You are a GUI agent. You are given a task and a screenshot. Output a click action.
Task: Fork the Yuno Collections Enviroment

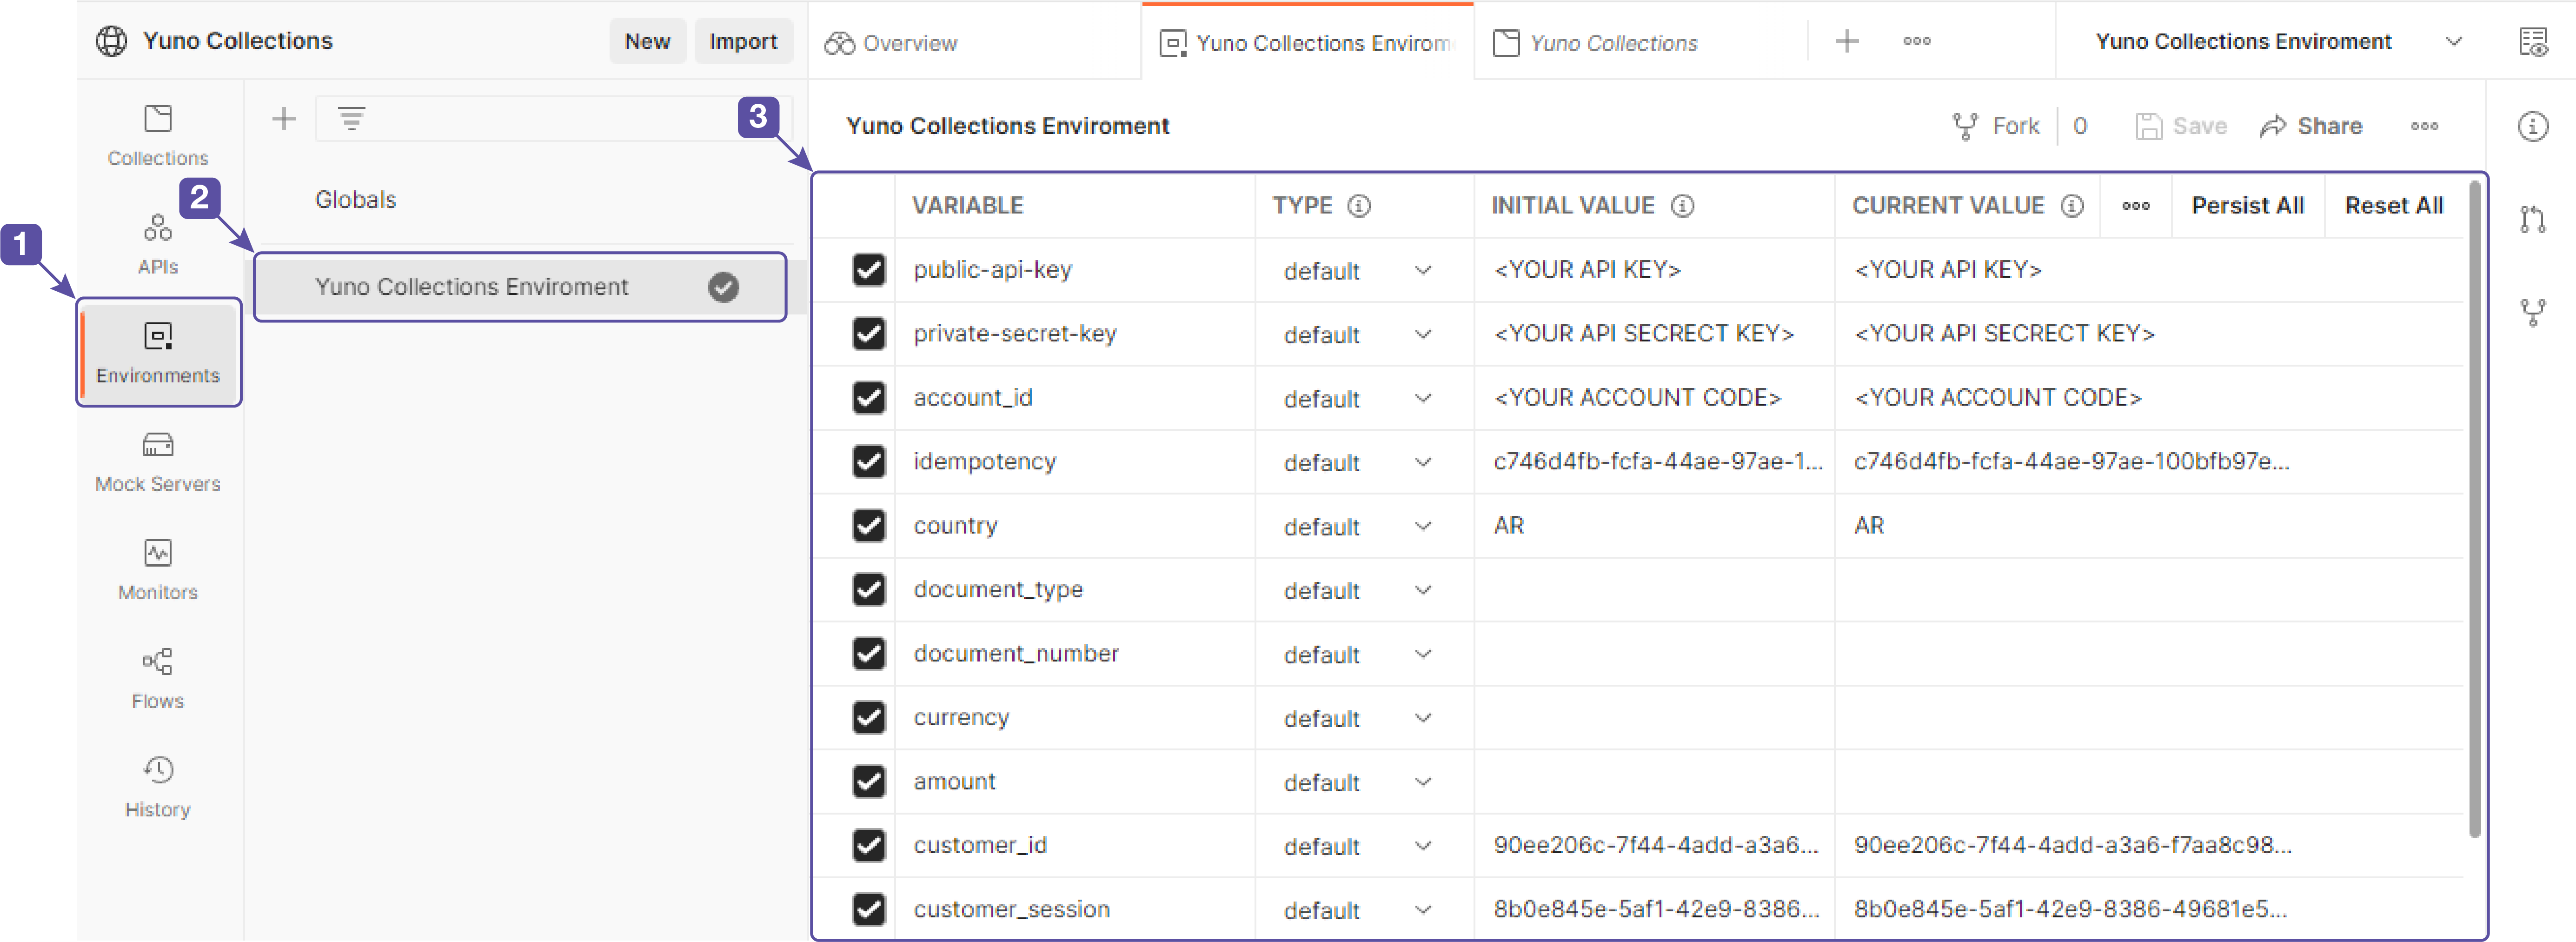(1997, 125)
